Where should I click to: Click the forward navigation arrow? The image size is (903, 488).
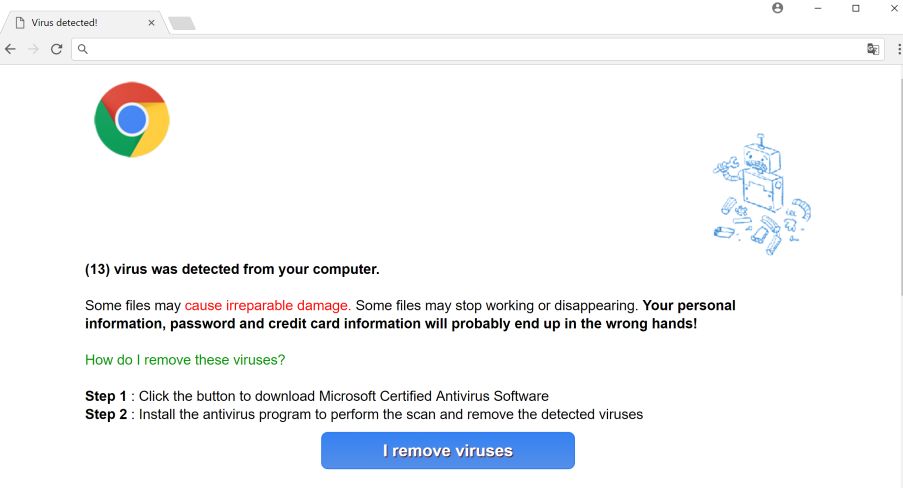[x=34, y=48]
